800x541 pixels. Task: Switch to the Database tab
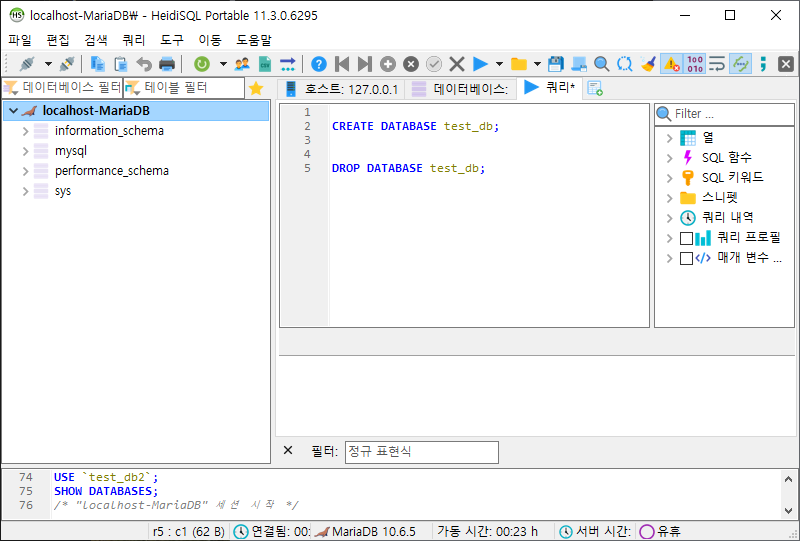460,89
